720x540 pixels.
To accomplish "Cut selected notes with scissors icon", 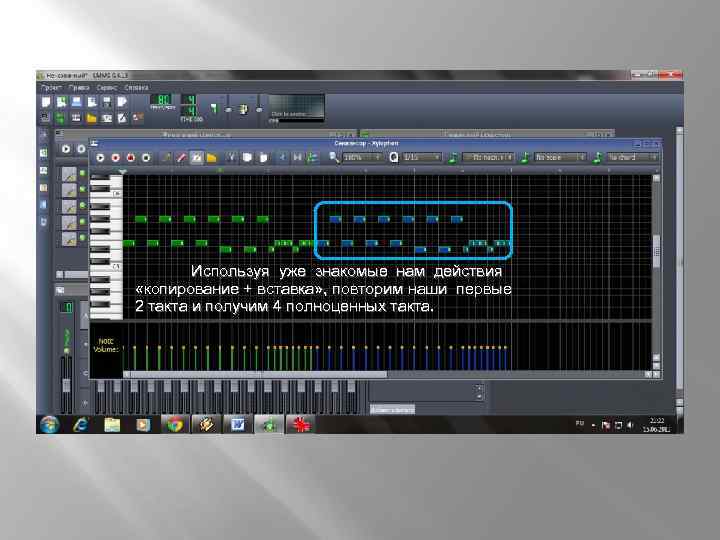I will [232, 158].
